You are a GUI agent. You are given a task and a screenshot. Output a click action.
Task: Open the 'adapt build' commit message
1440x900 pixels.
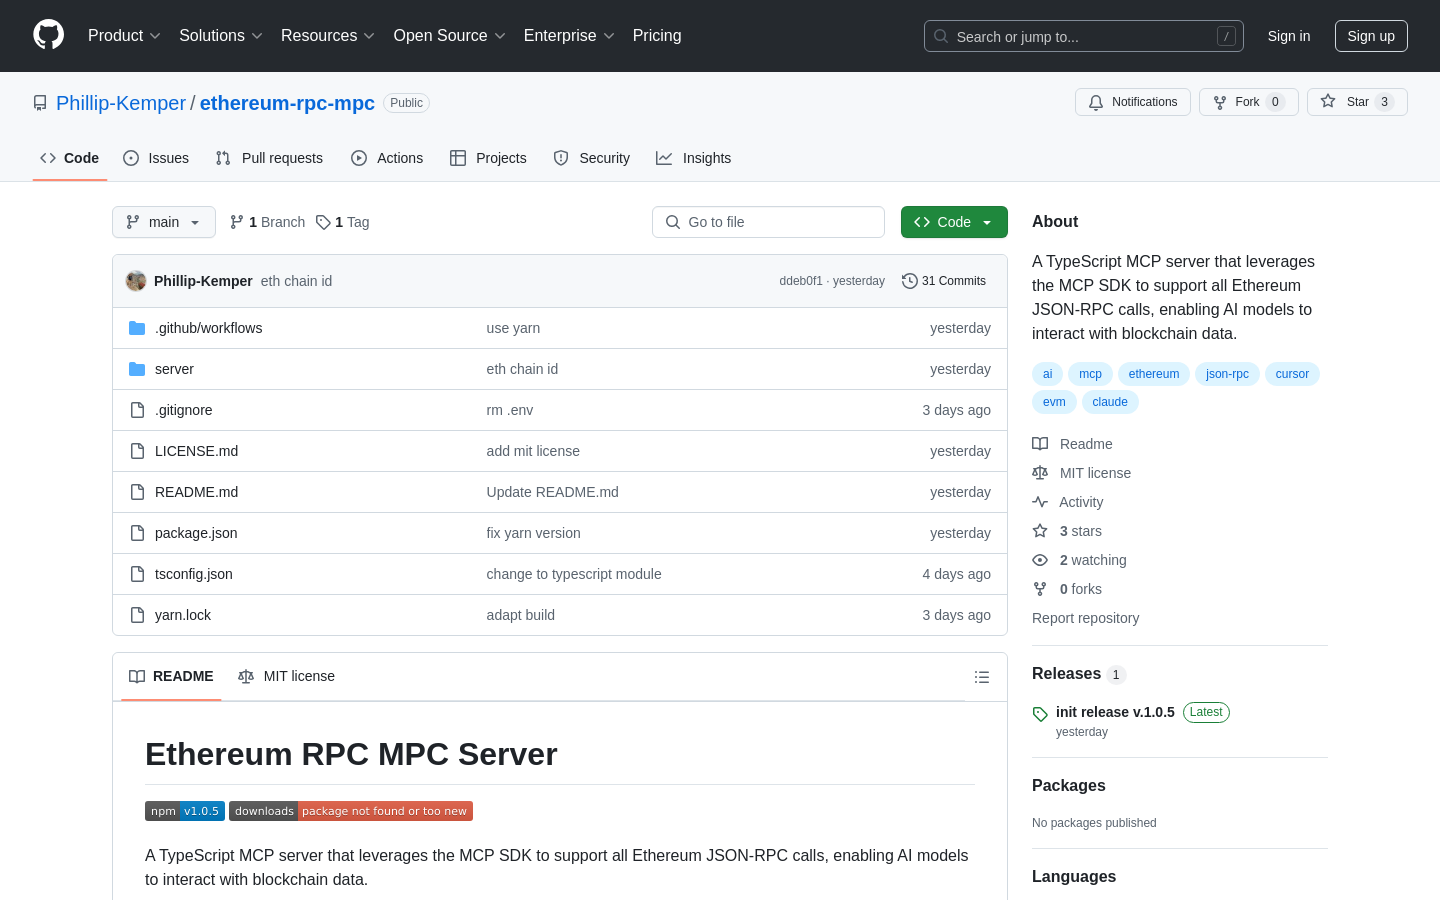pos(521,615)
